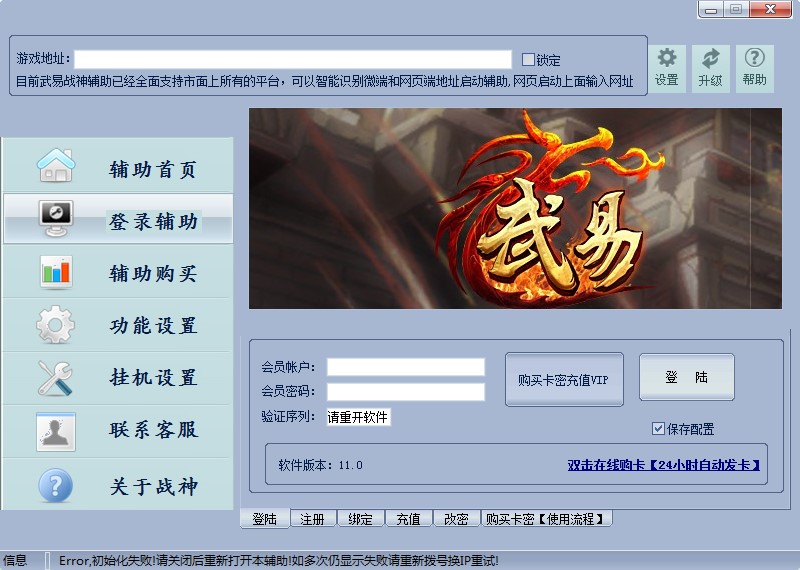800x570 pixels.
Task: Select 登录辅助 in the sidebar
Action: pos(118,218)
